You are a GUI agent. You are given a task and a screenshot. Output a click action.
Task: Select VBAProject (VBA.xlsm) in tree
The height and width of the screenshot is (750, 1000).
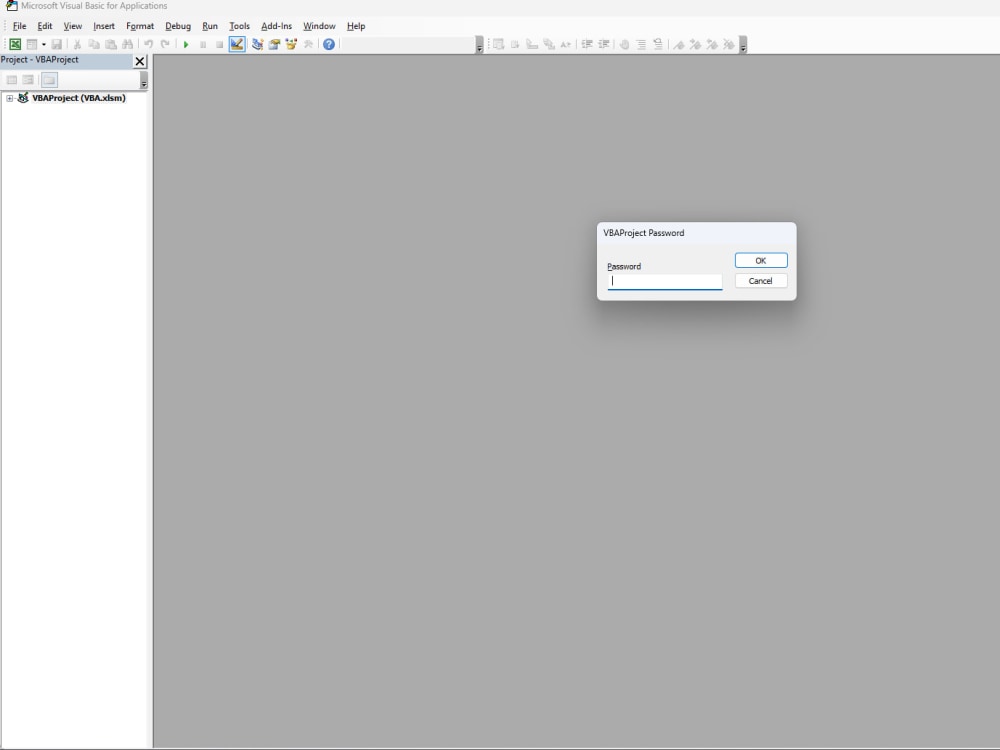[x=78, y=98]
